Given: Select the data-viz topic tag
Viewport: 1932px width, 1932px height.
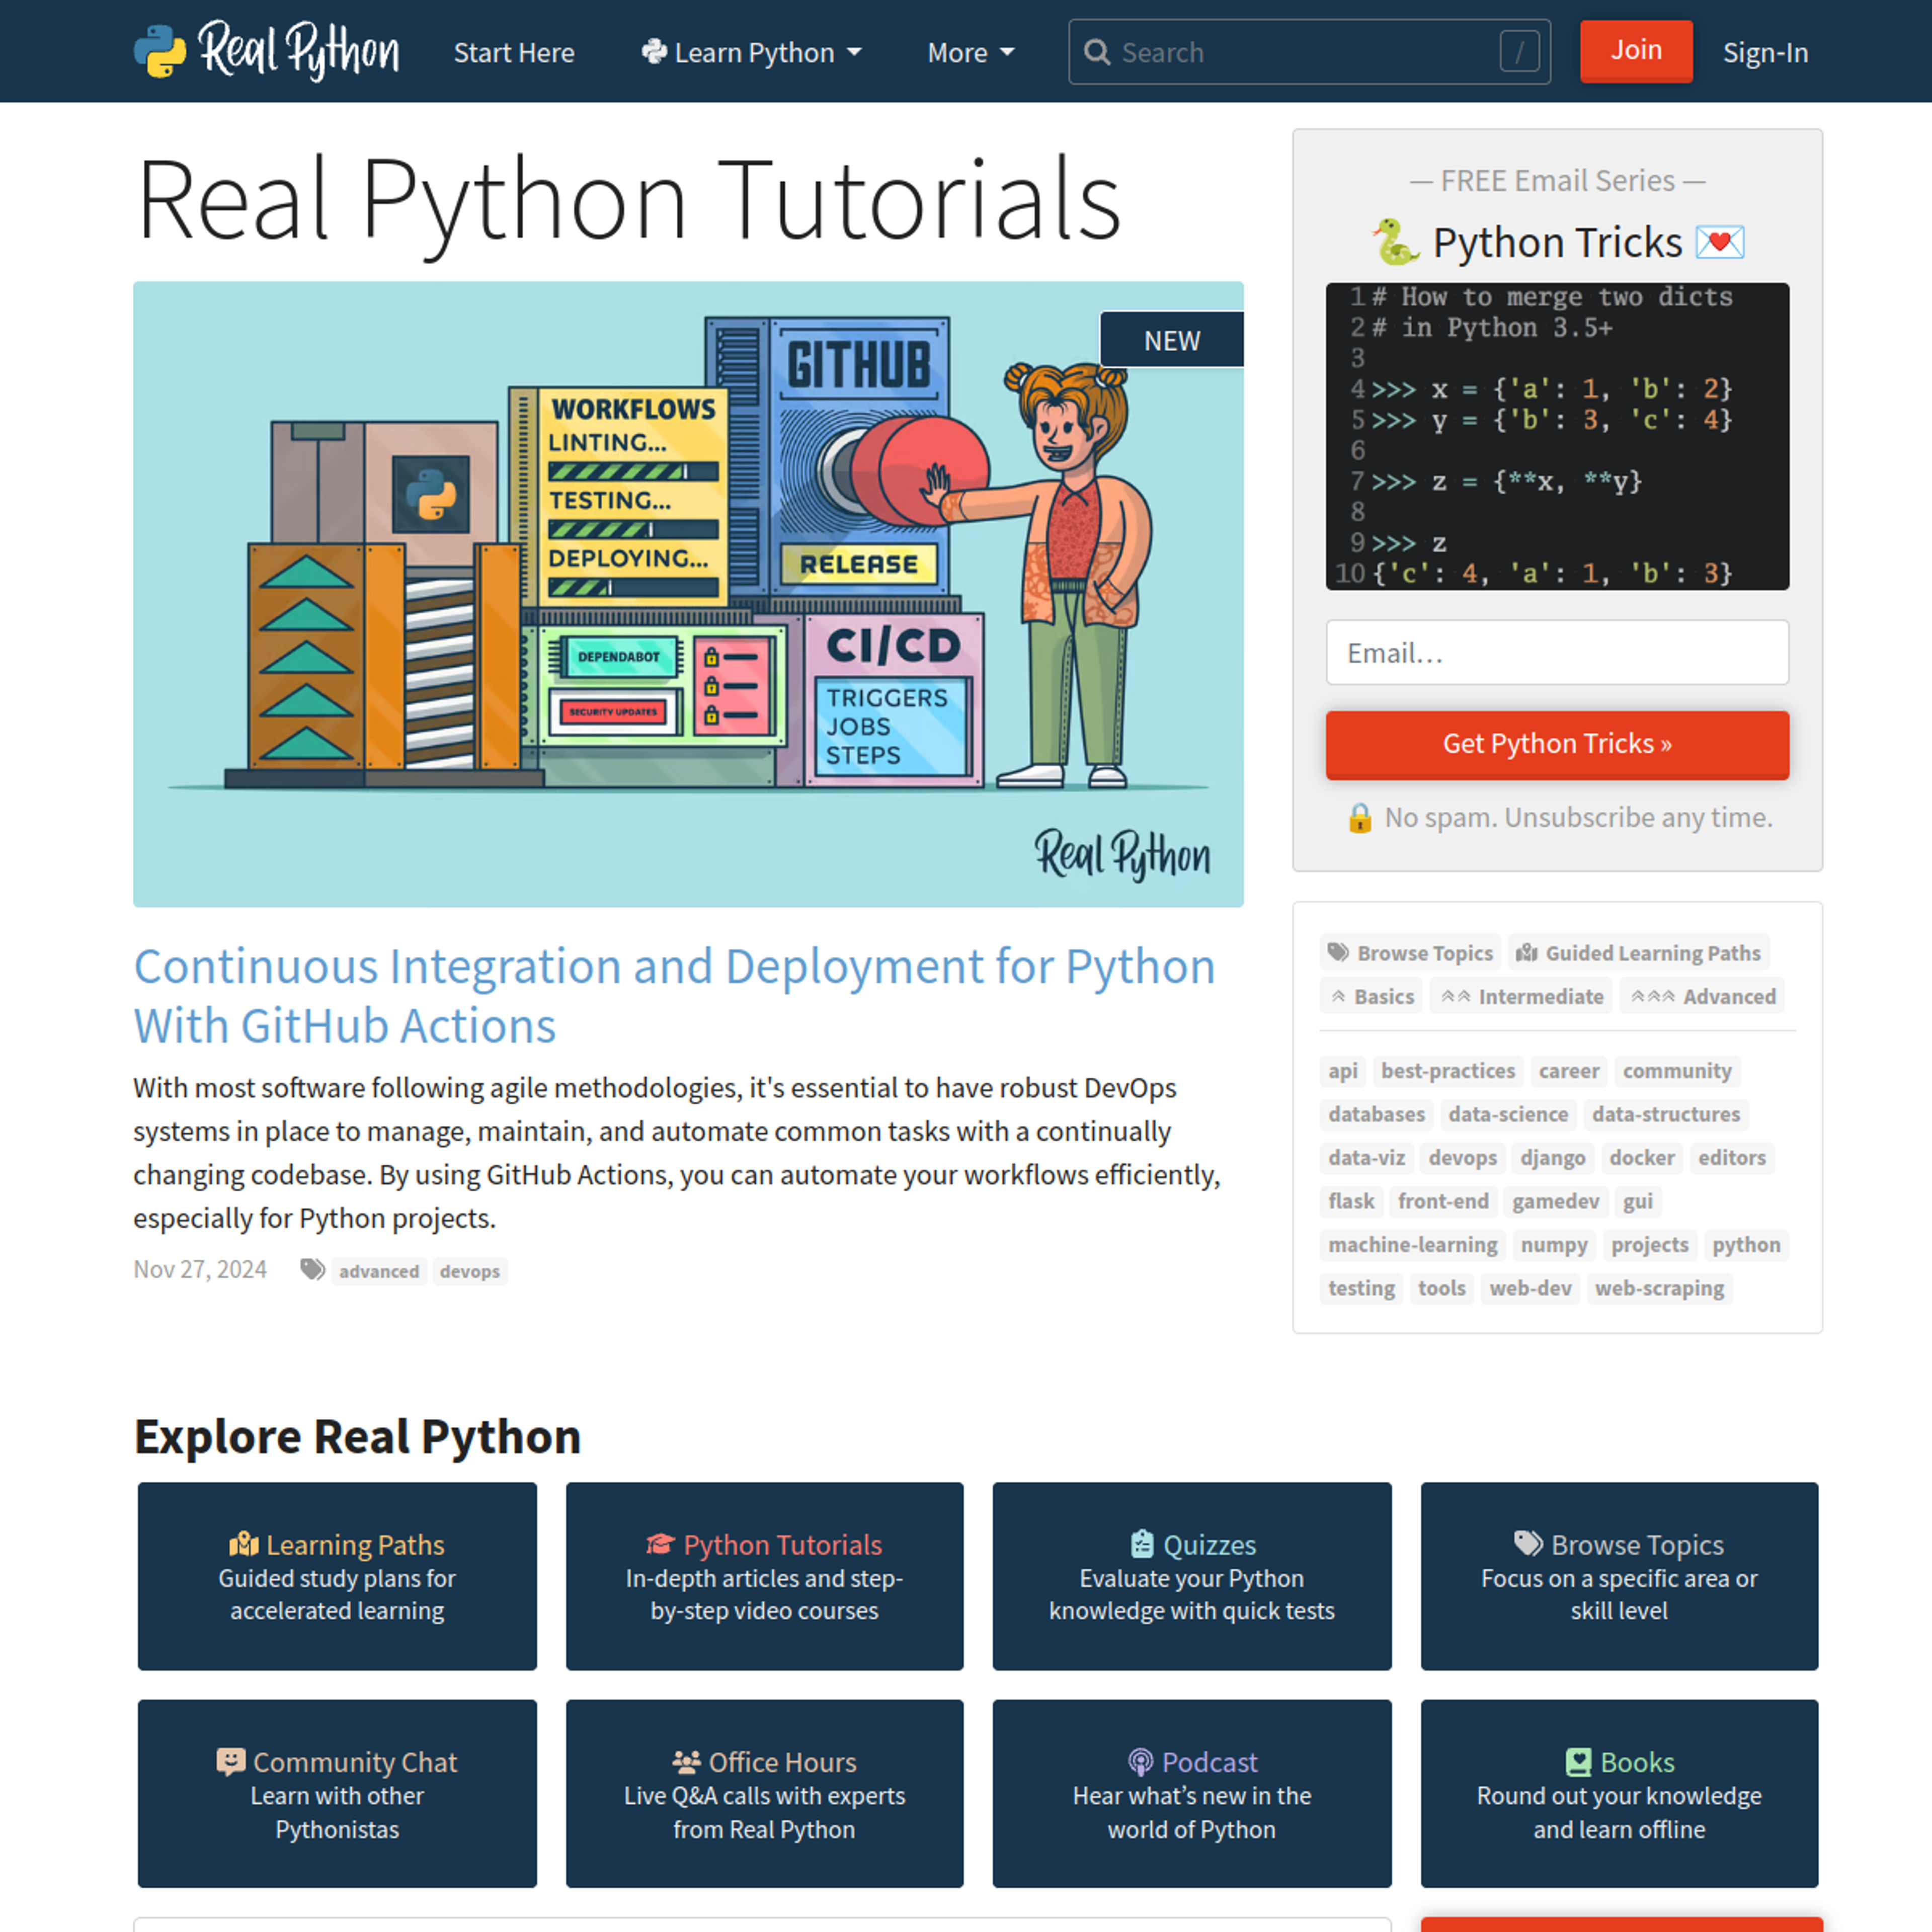Looking at the screenshot, I should (x=1366, y=1157).
